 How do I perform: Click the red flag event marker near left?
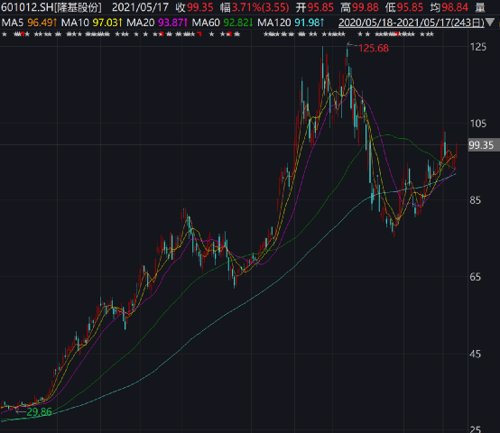pyautogui.click(x=22, y=34)
